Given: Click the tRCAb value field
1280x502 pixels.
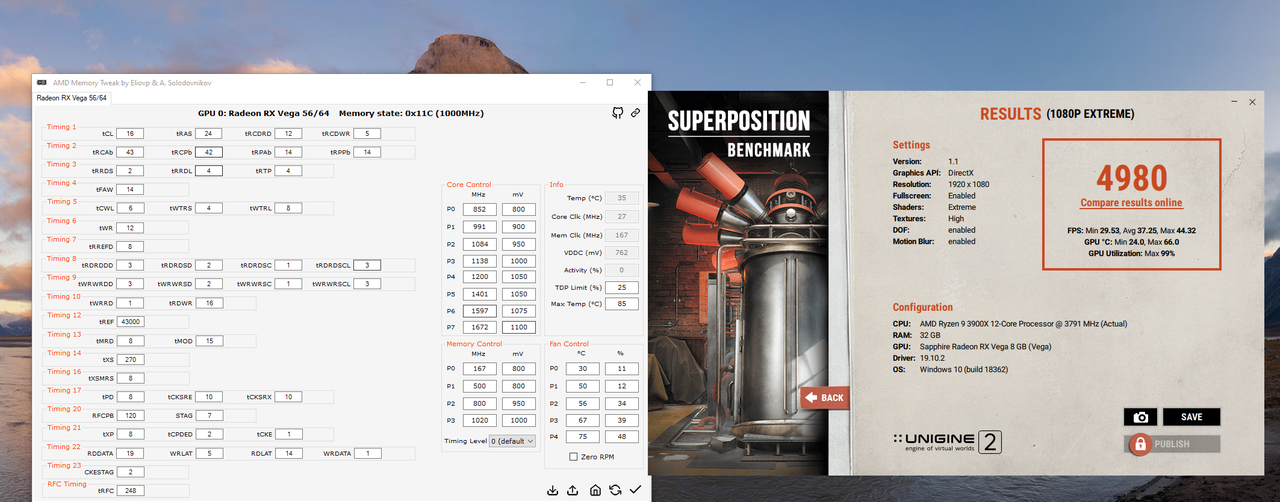Looking at the screenshot, I should tap(131, 152).
